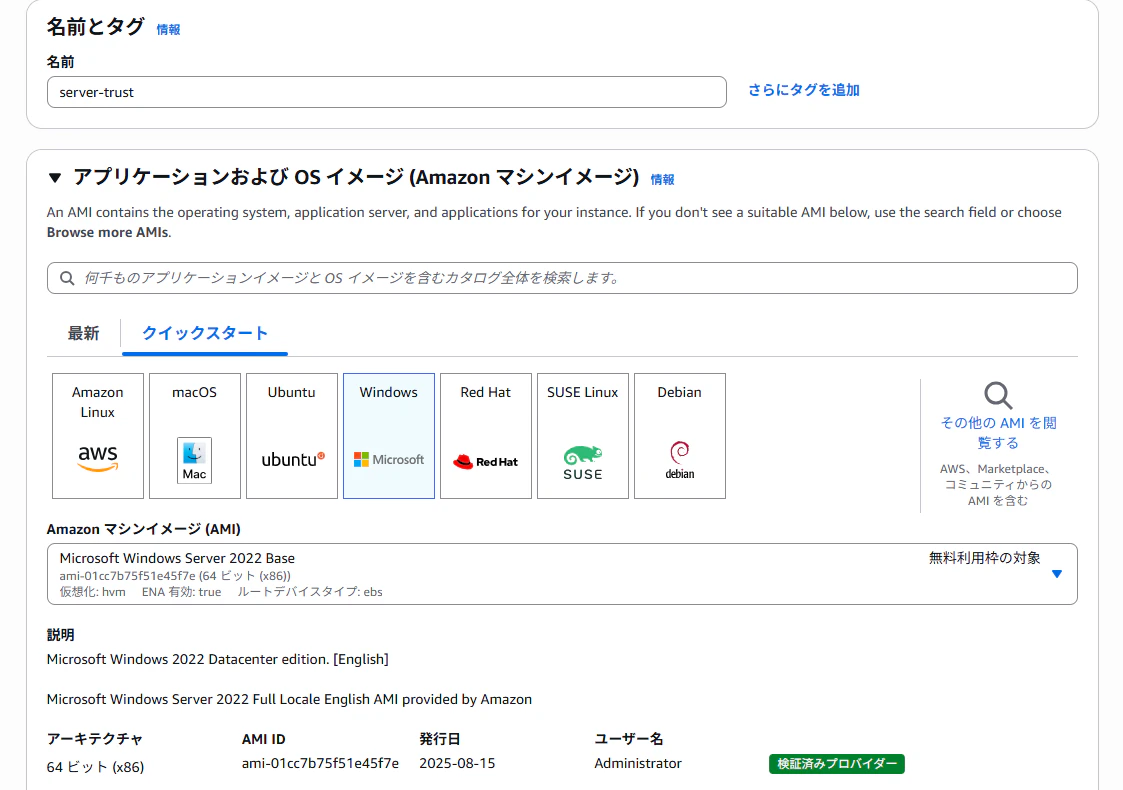This screenshot has height=790, width=1123.
Task: Focus the name field containing server-trust
Action: [387, 92]
